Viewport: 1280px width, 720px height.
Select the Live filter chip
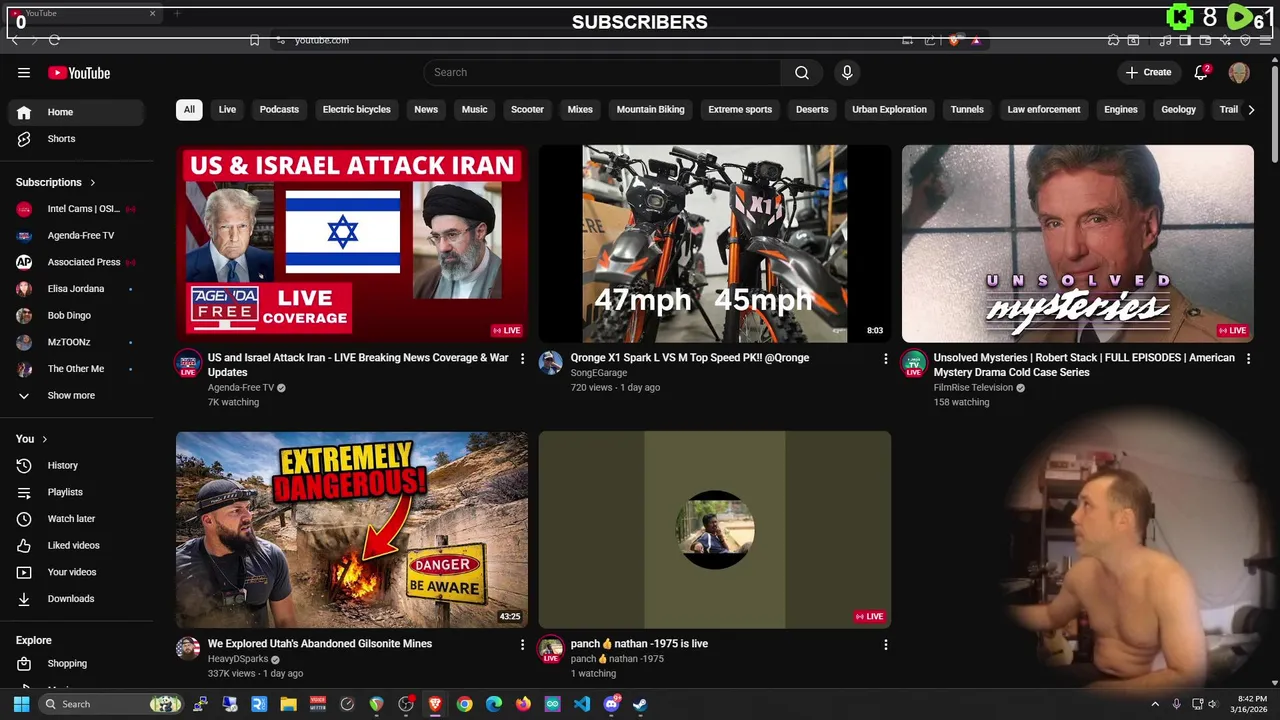pyautogui.click(x=227, y=110)
